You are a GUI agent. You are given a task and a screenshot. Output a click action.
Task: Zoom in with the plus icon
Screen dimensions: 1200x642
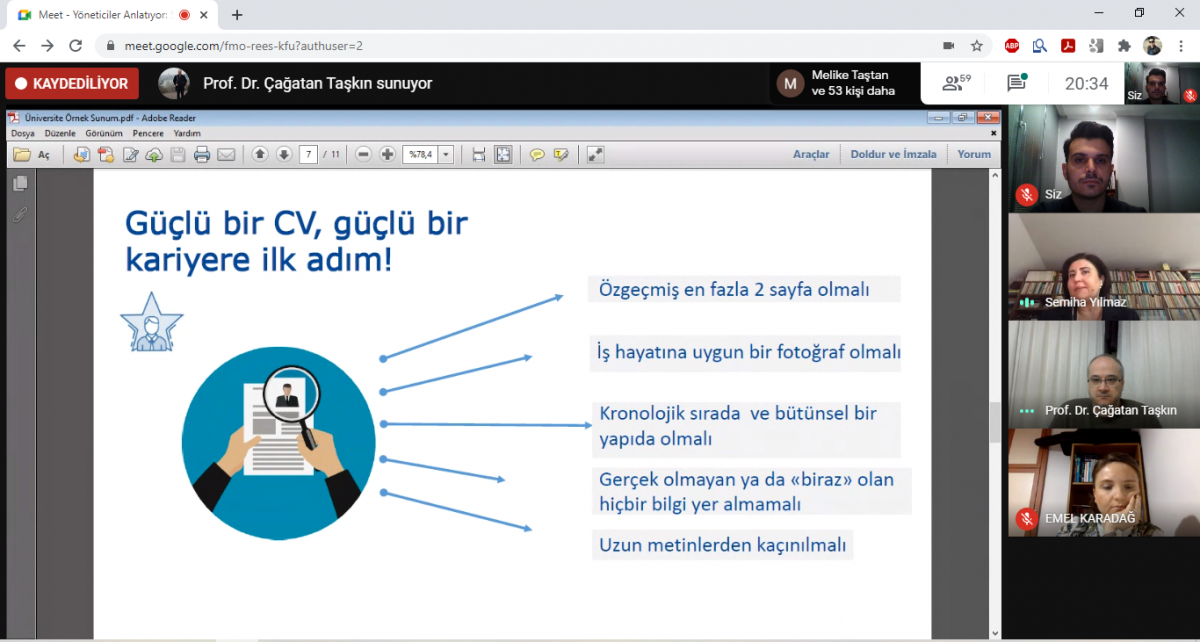pos(387,154)
